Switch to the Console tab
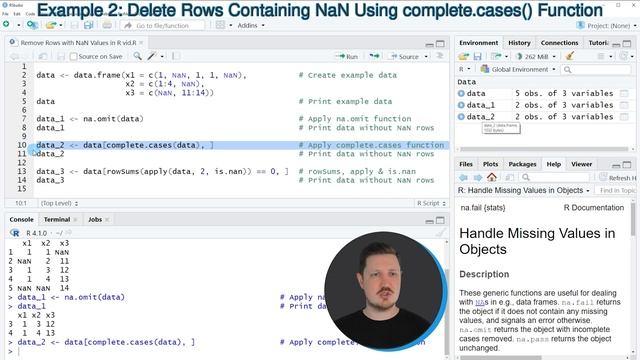 22,219
